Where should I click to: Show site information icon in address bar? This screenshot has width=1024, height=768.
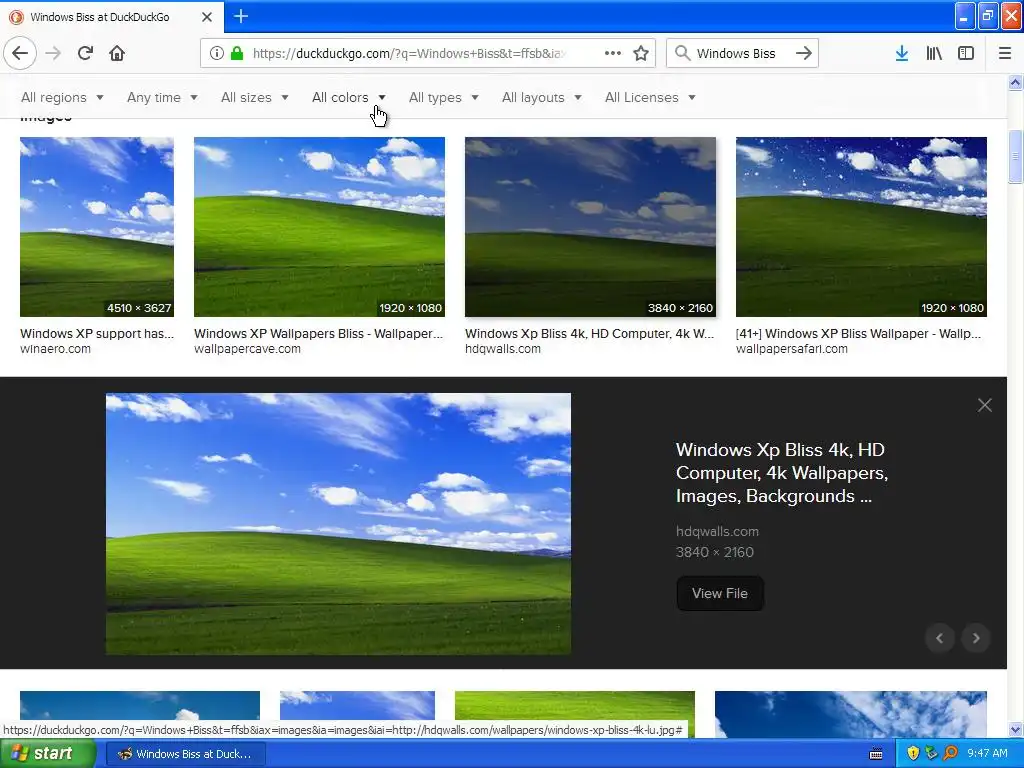click(x=216, y=53)
